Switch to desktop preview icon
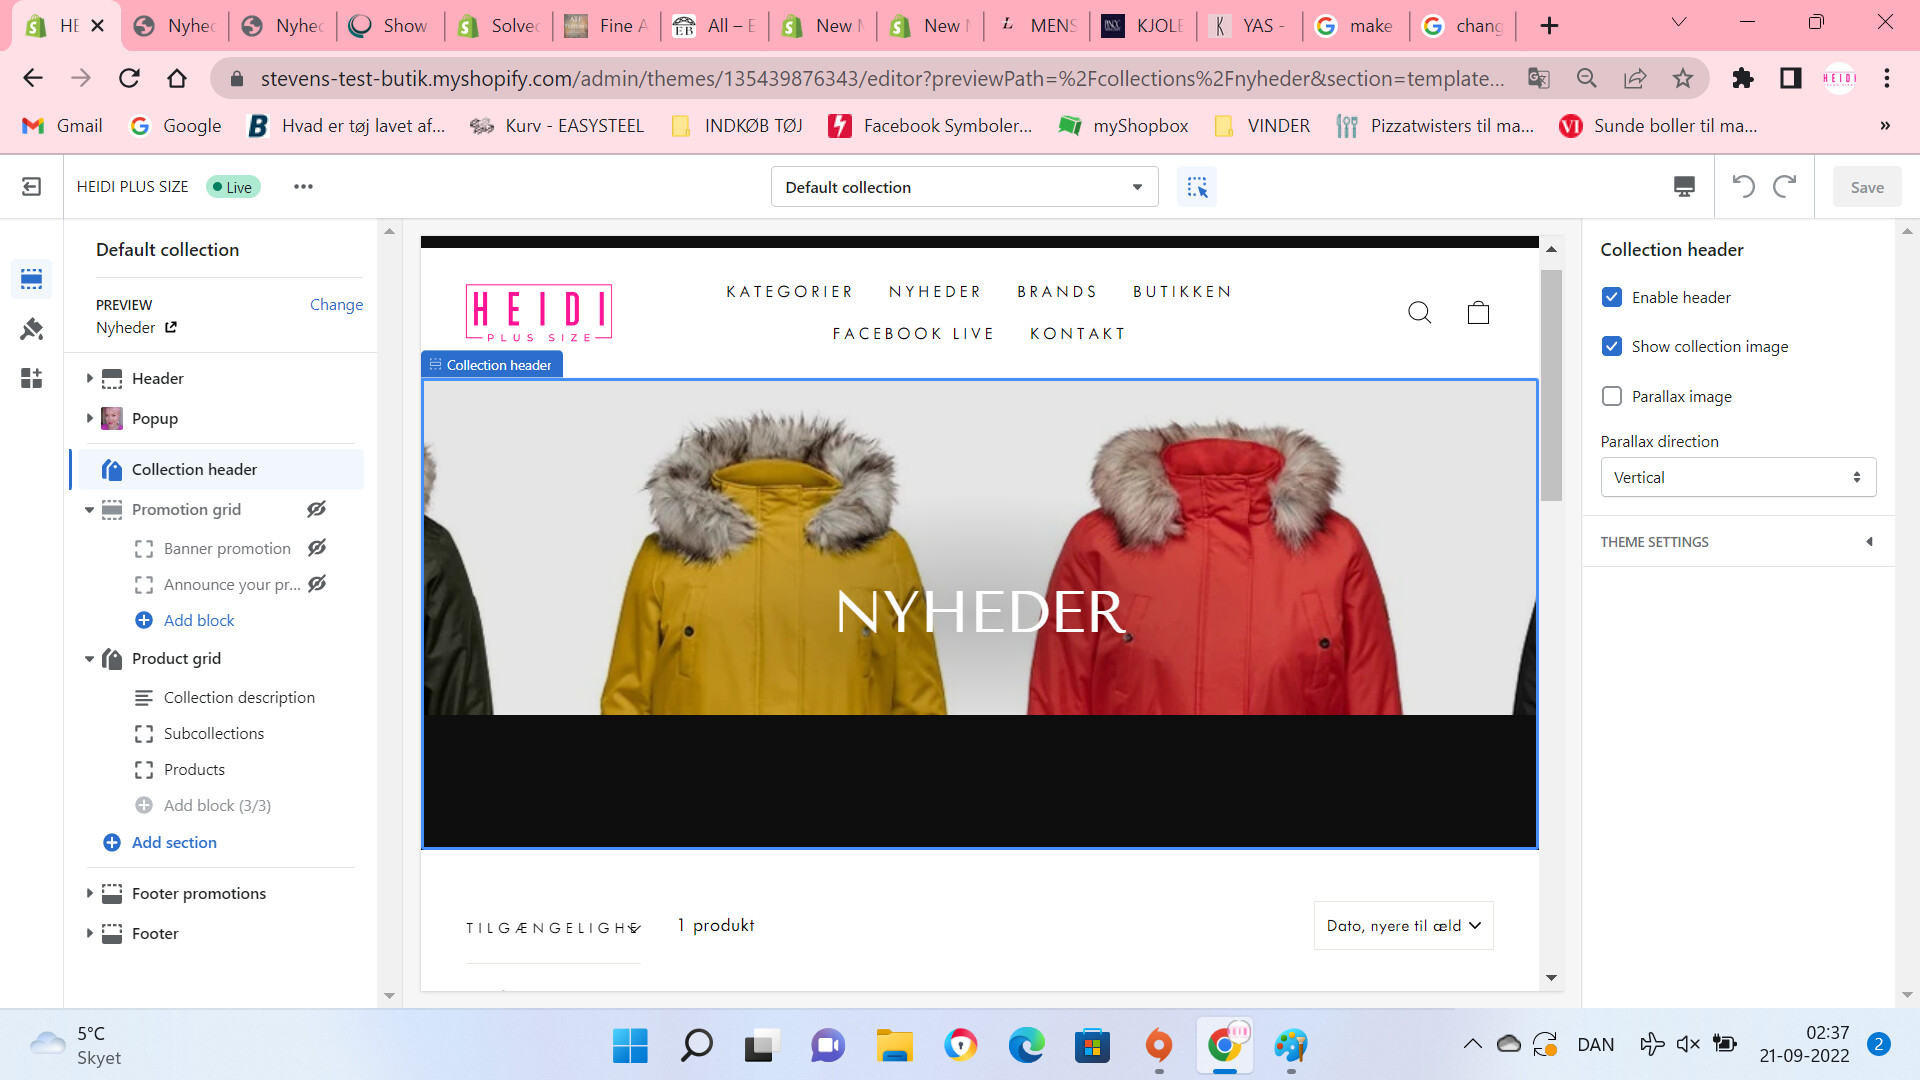This screenshot has width=1920, height=1080. pos(1684,187)
